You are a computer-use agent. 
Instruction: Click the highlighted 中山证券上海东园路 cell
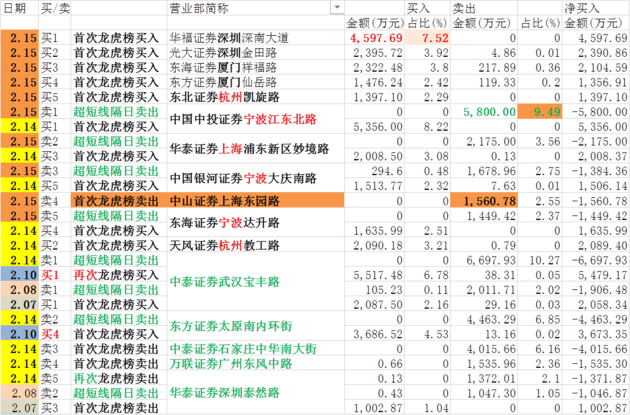256,200
